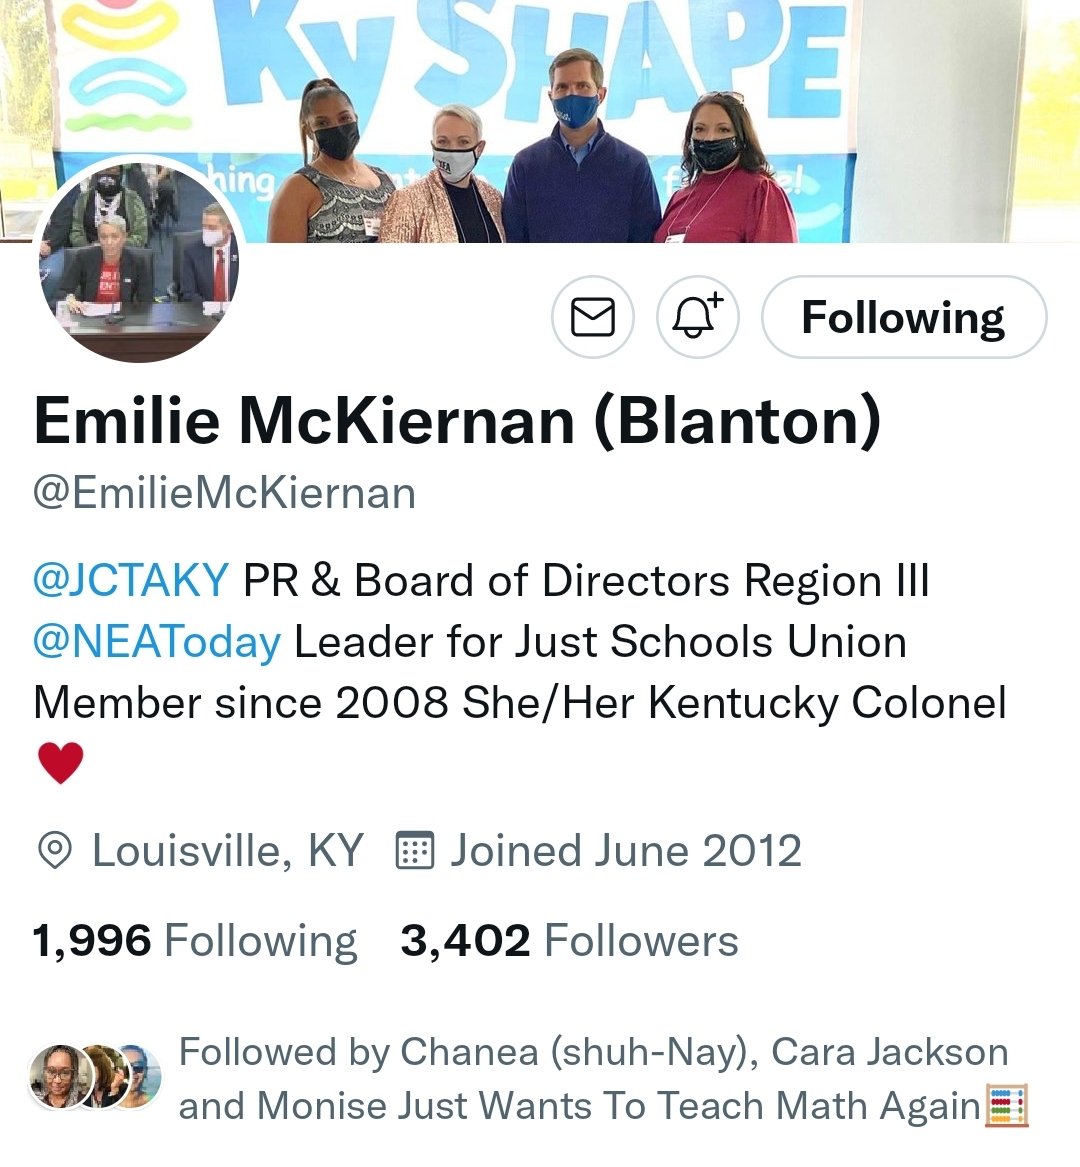Image resolution: width=1080 pixels, height=1167 pixels.
Task: Open followed-by Chanea, Cara Jackson text
Action: (593, 1078)
